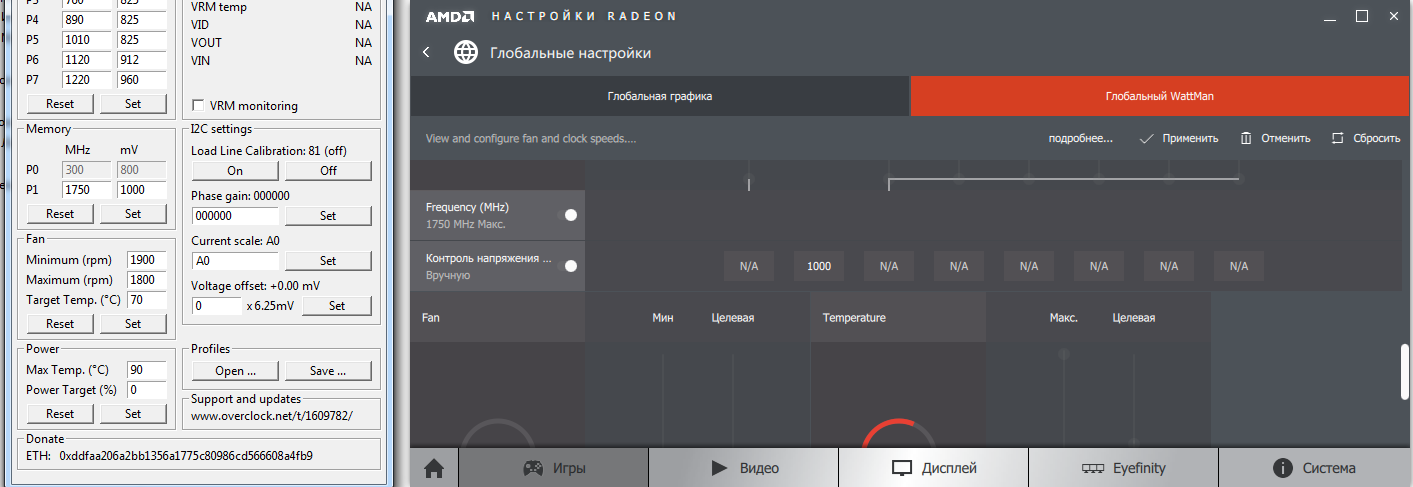Reset the Power settings
Image resolution: width=1413 pixels, height=487 pixels.
(x=60, y=414)
